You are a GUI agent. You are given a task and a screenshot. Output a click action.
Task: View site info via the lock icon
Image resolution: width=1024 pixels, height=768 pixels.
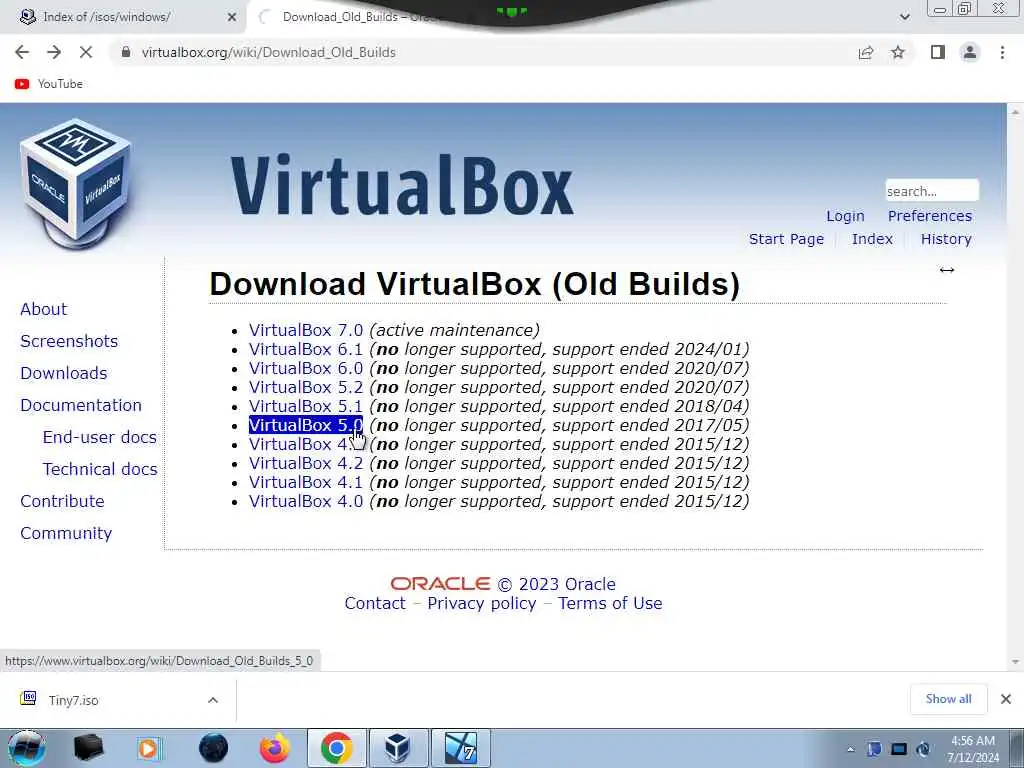[x=126, y=52]
